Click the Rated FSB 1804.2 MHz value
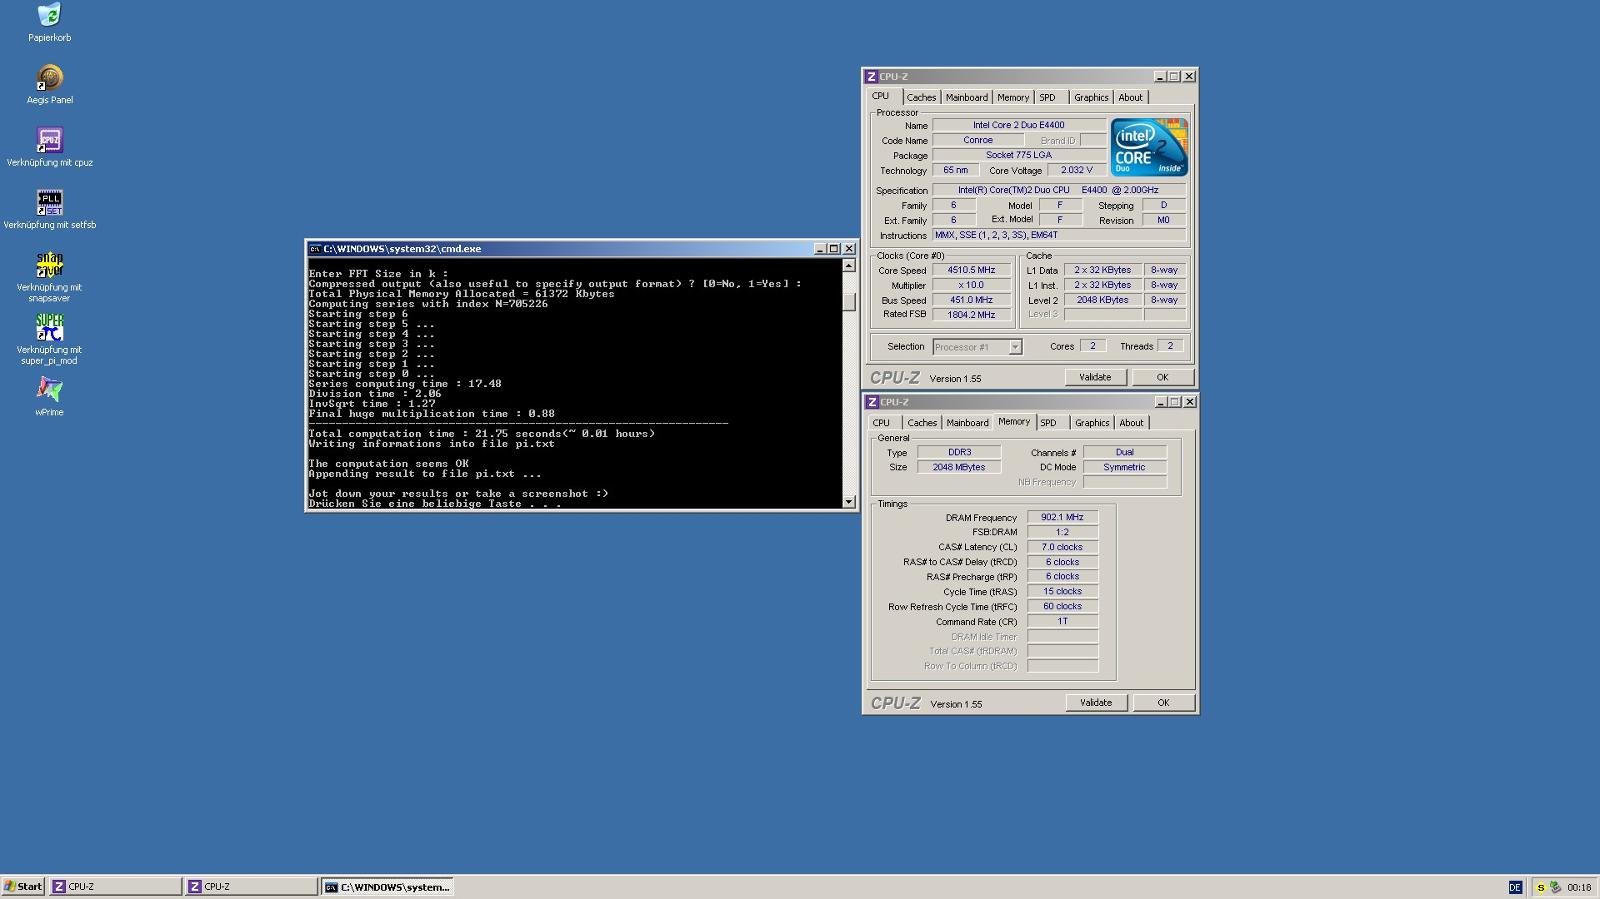Image resolution: width=1600 pixels, height=899 pixels. tap(971, 315)
